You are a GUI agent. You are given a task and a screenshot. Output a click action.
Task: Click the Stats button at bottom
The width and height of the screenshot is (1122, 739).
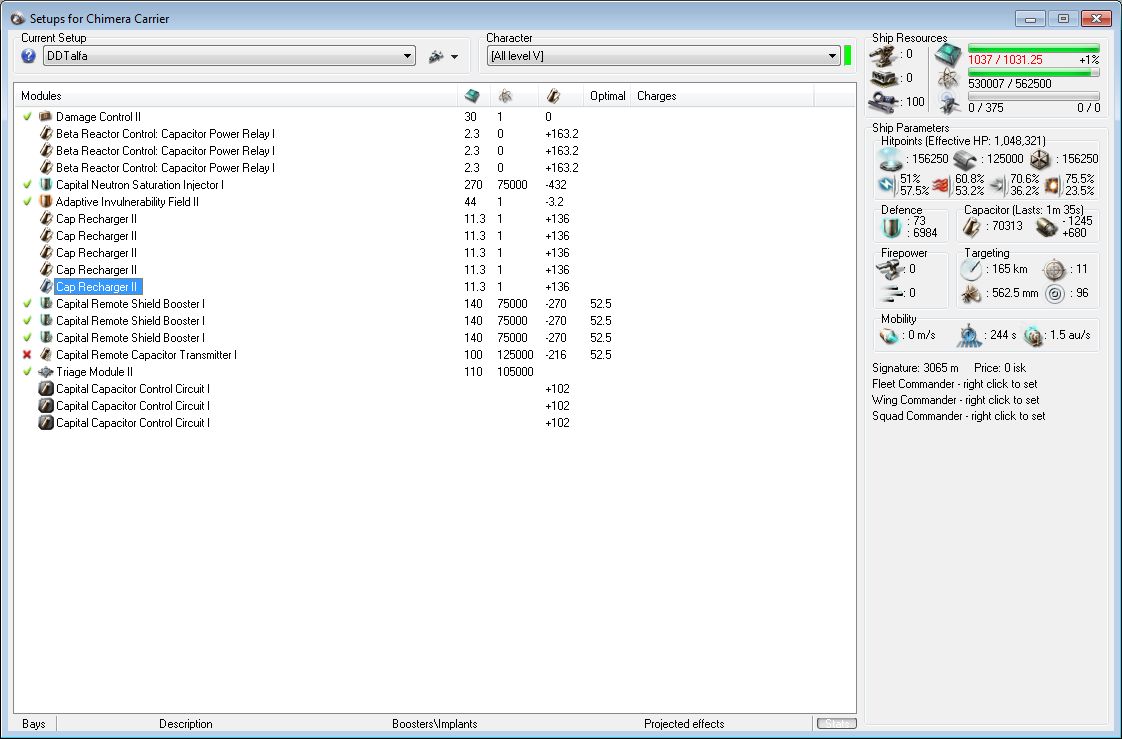pos(836,724)
